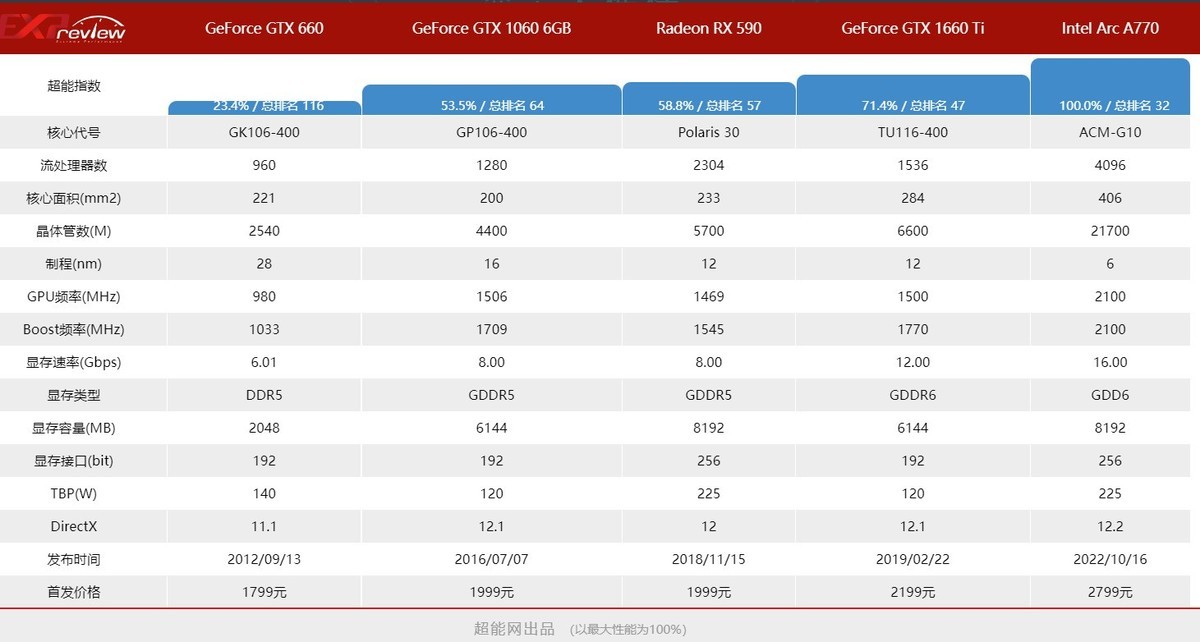Image resolution: width=1200 pixels, height=642 pixels.
Task: Click the GK106-400 core code cell
Action: [264, 132]
